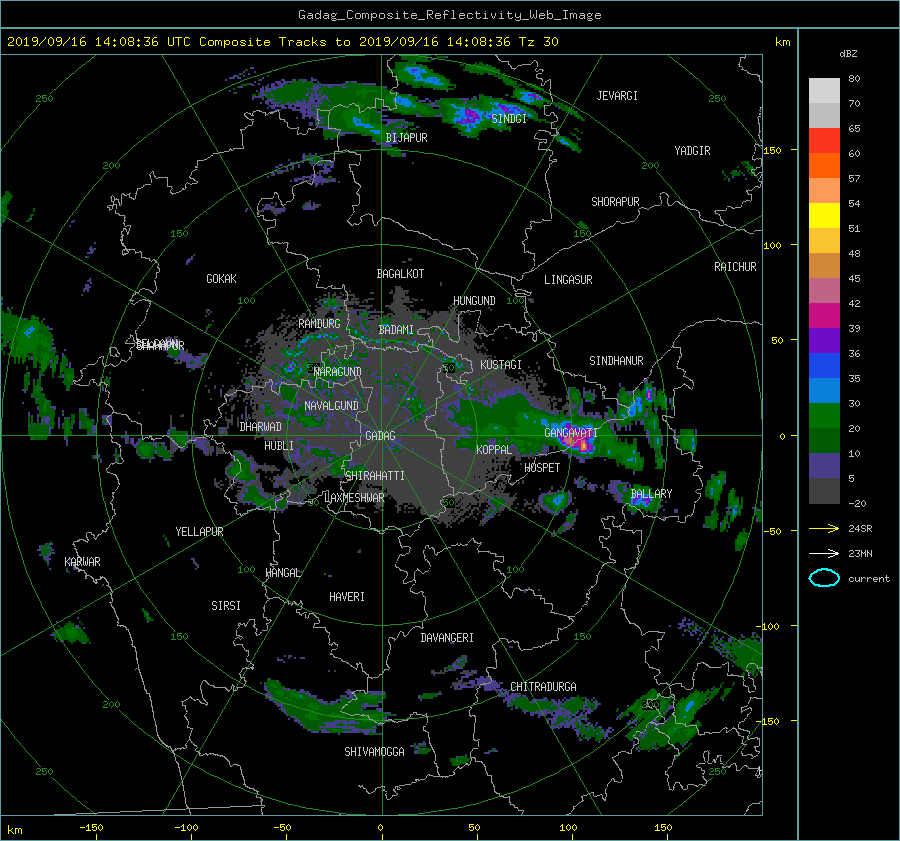Click the LINGASUR city label
The image size is (900, 841).
pyautogui.click(x=568, y=280)
